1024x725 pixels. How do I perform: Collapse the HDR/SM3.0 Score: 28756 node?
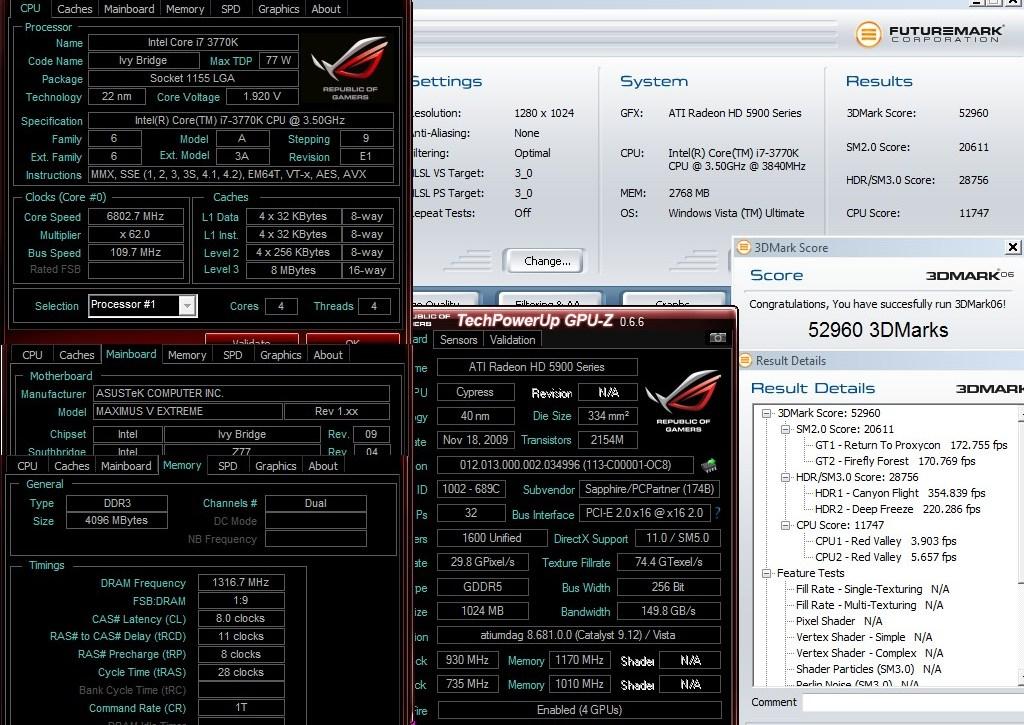(786, 477)
